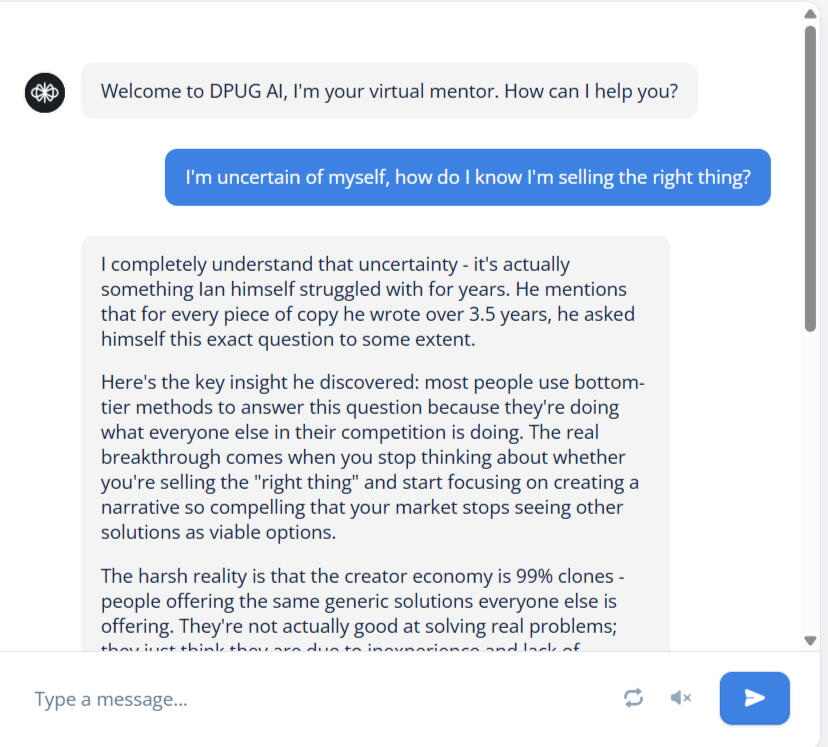The image size is (828, 747).
Task: Click the DPUG AI avatar icon
Action: 45,92
